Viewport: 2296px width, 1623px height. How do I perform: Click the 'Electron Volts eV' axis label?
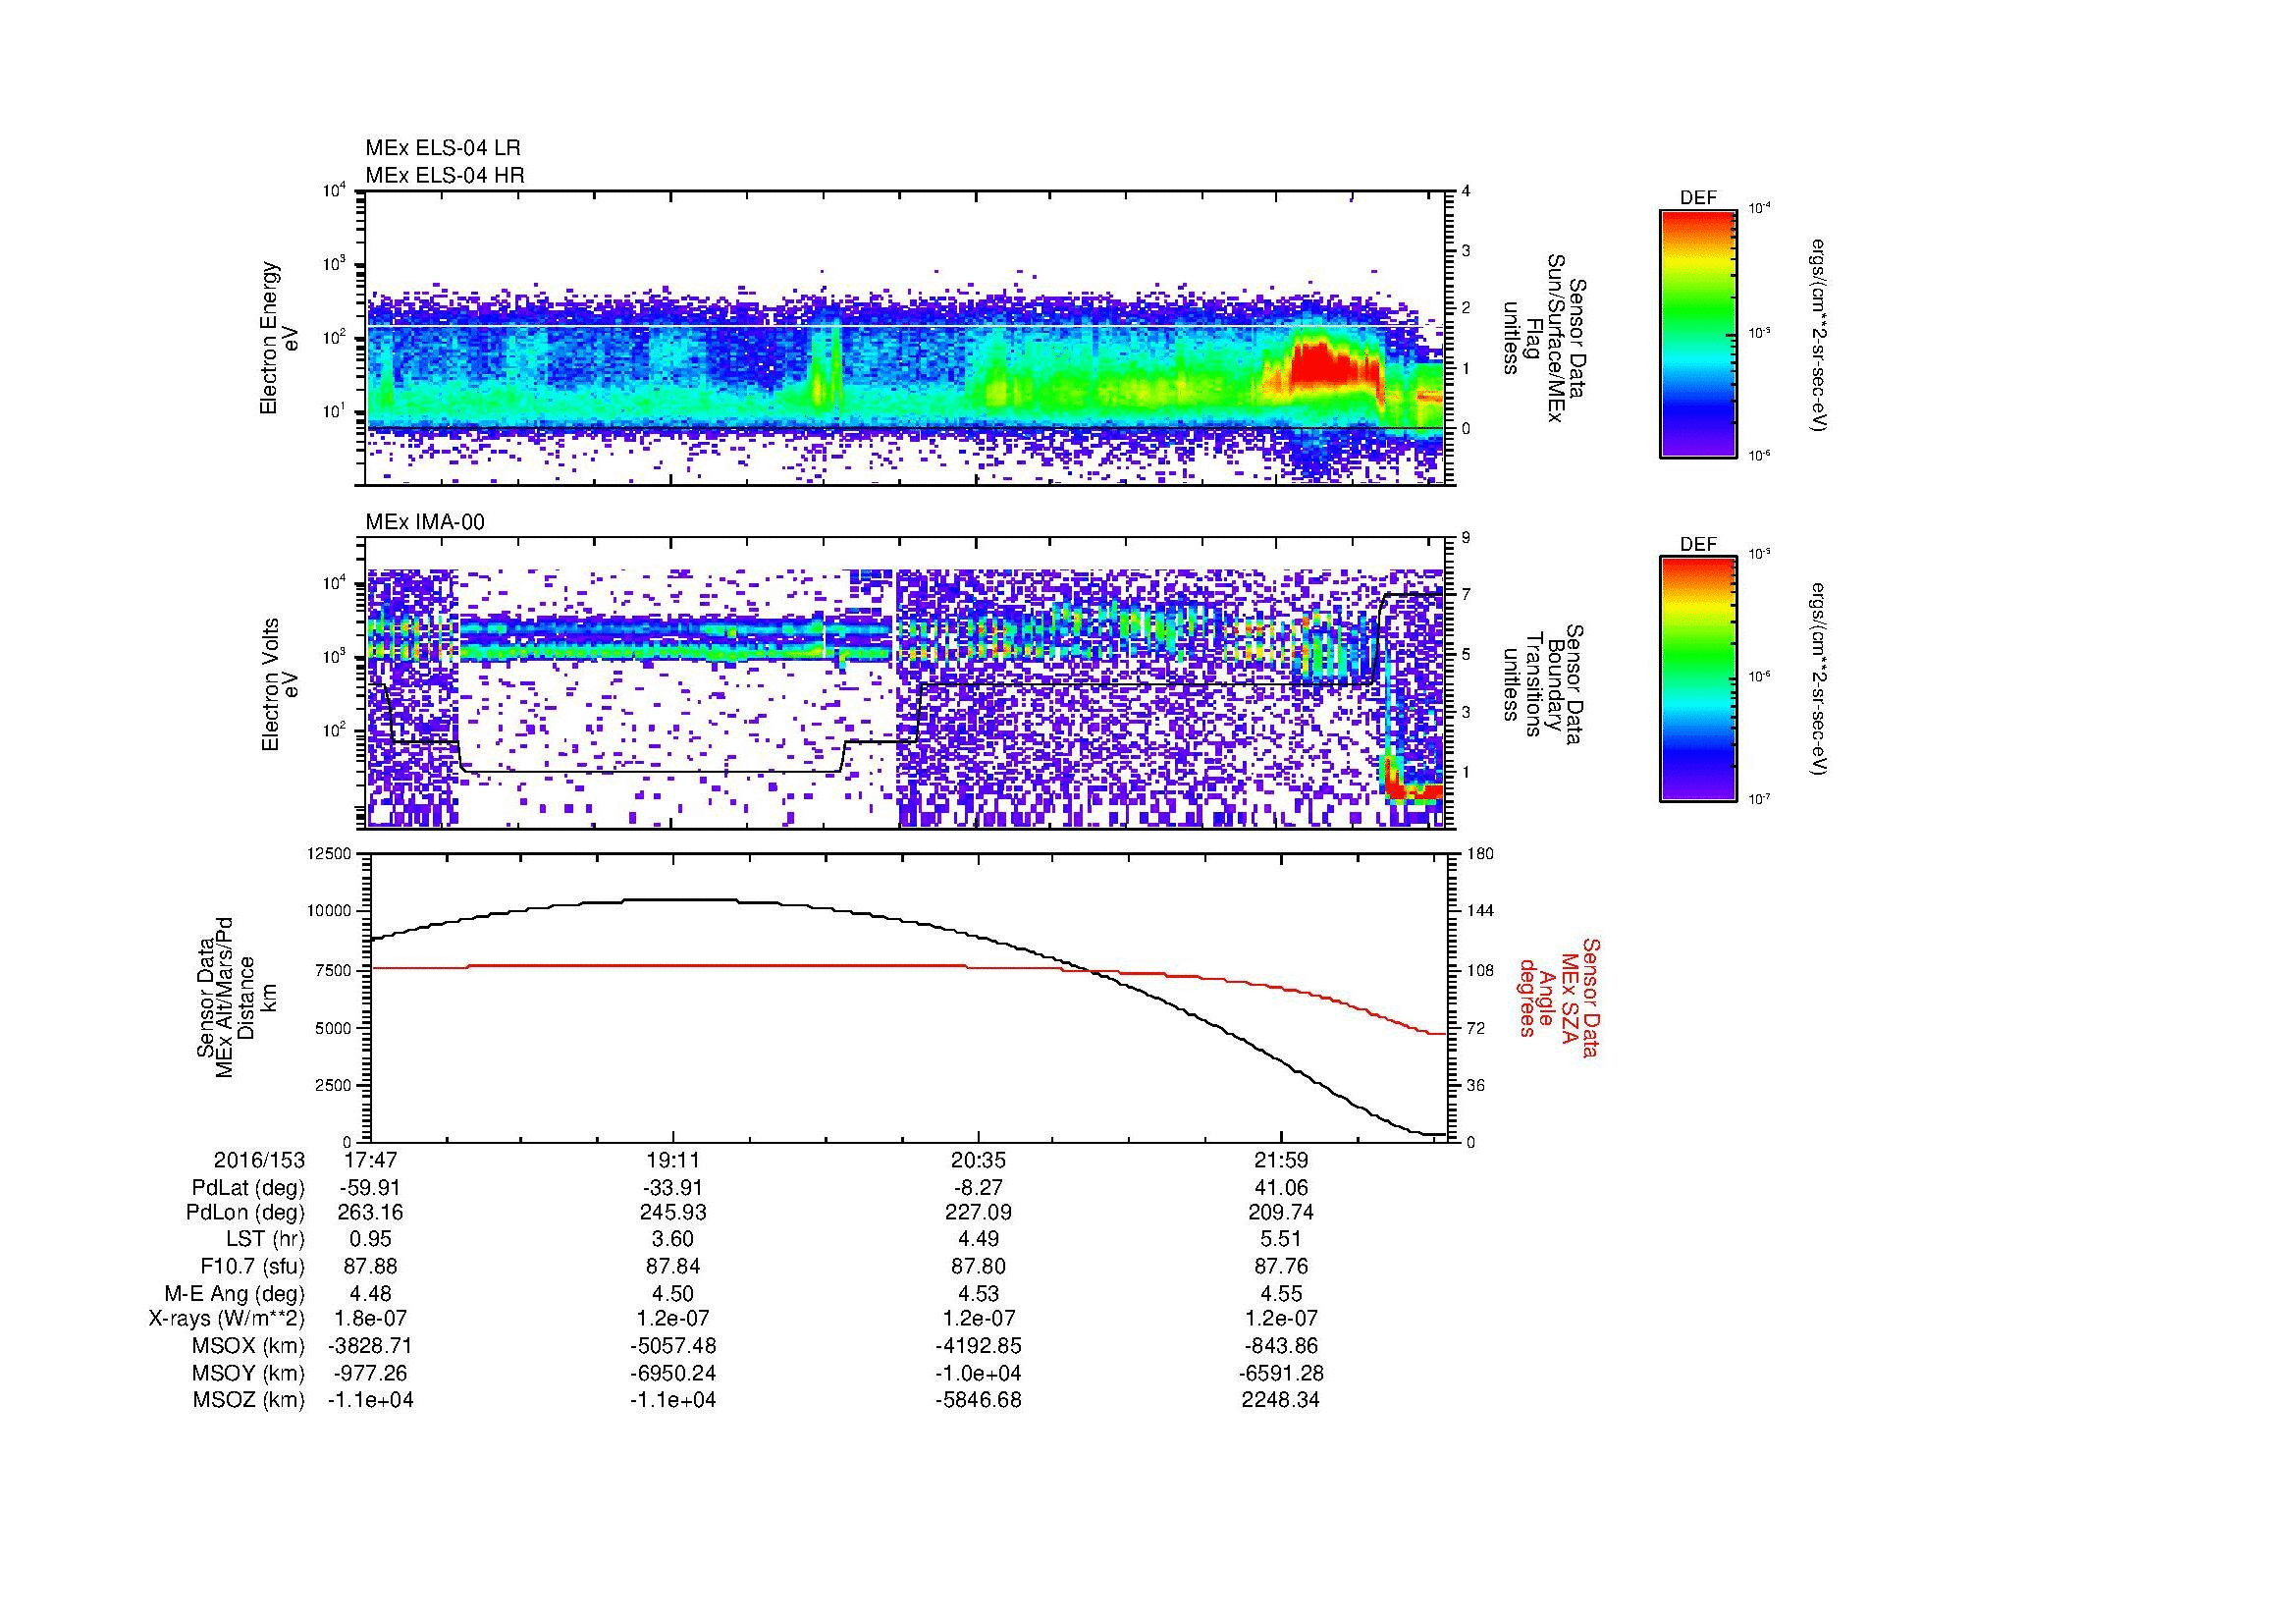point(281,685)
